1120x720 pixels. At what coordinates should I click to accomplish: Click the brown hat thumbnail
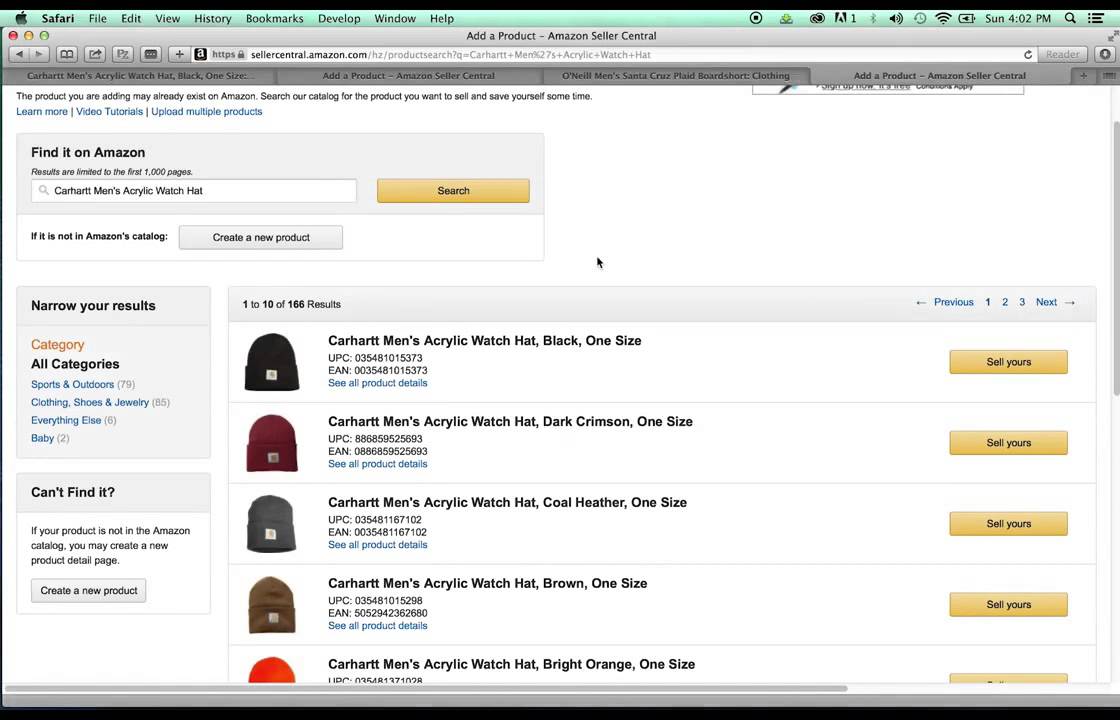(271, 604)
